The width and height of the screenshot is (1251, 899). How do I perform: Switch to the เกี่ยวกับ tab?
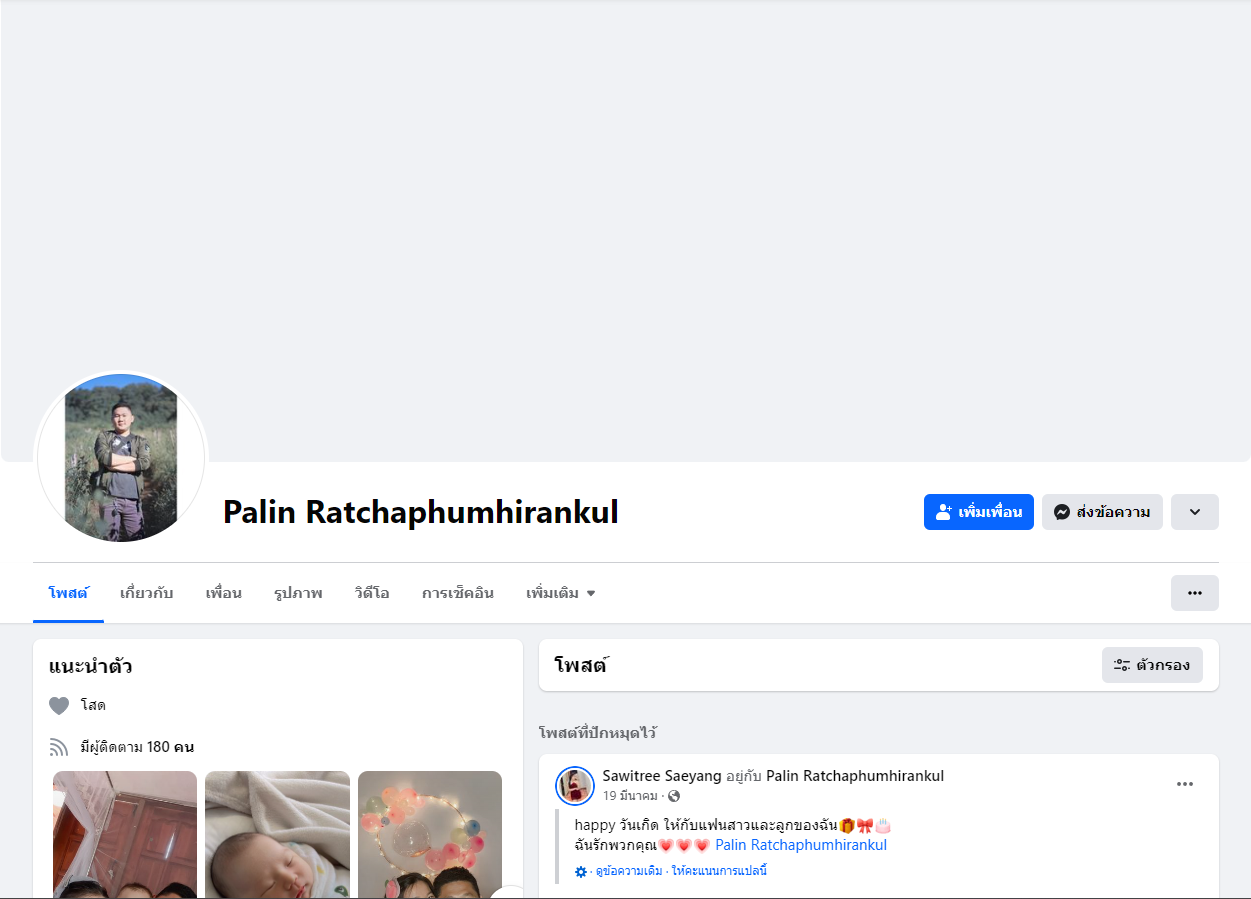pyautogui.click(x=146, y=593)
